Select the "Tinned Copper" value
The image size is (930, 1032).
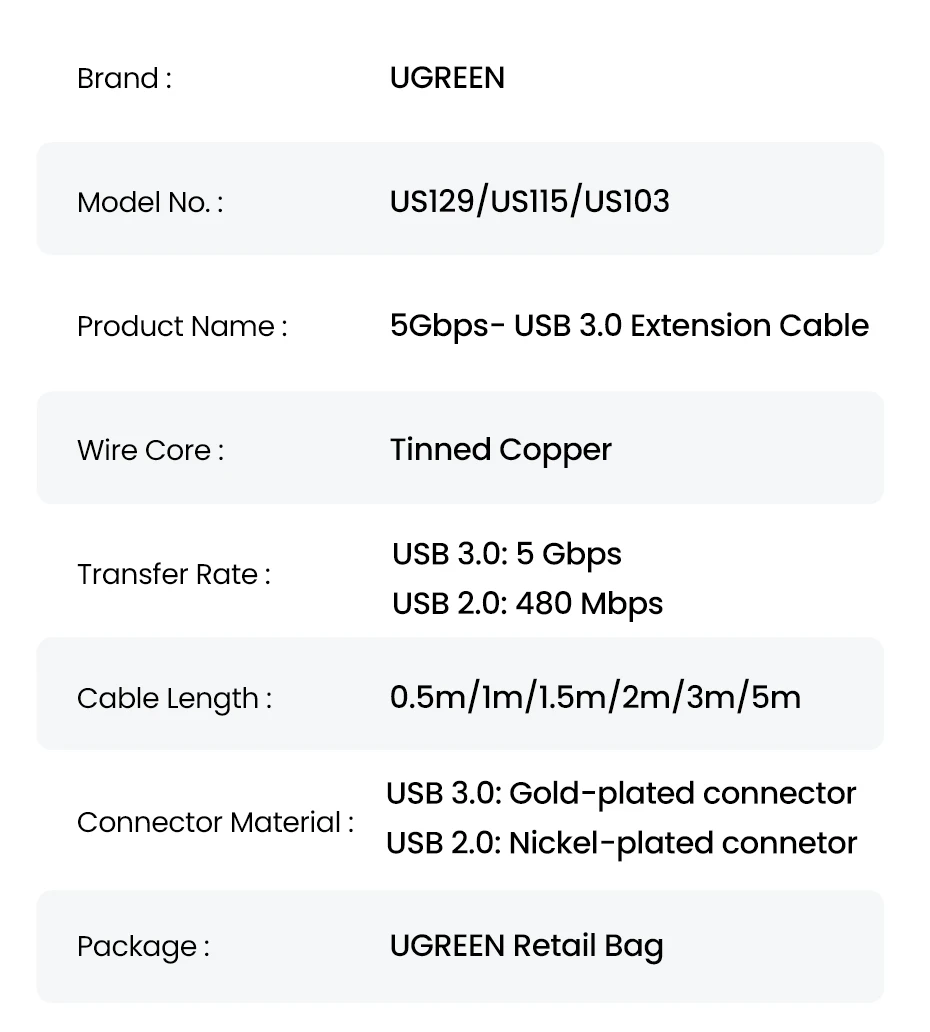click(x=500, y=450)
